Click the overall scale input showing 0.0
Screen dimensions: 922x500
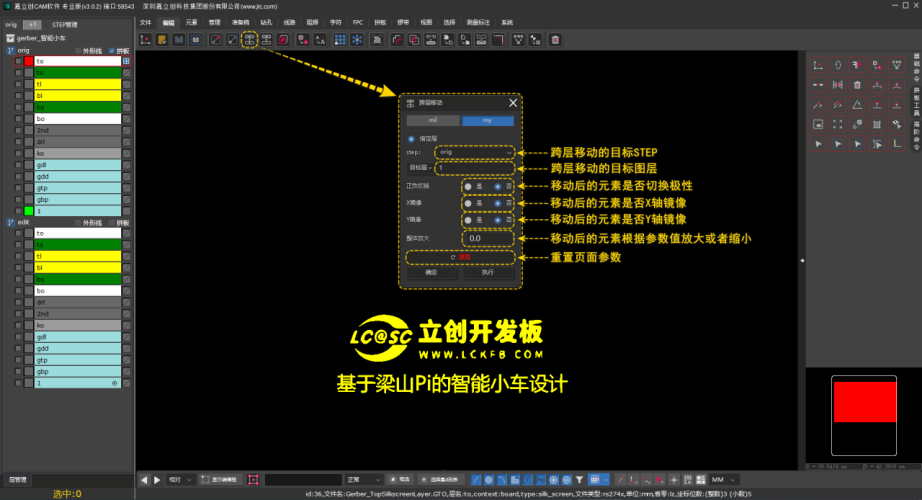tap(487, 238)
